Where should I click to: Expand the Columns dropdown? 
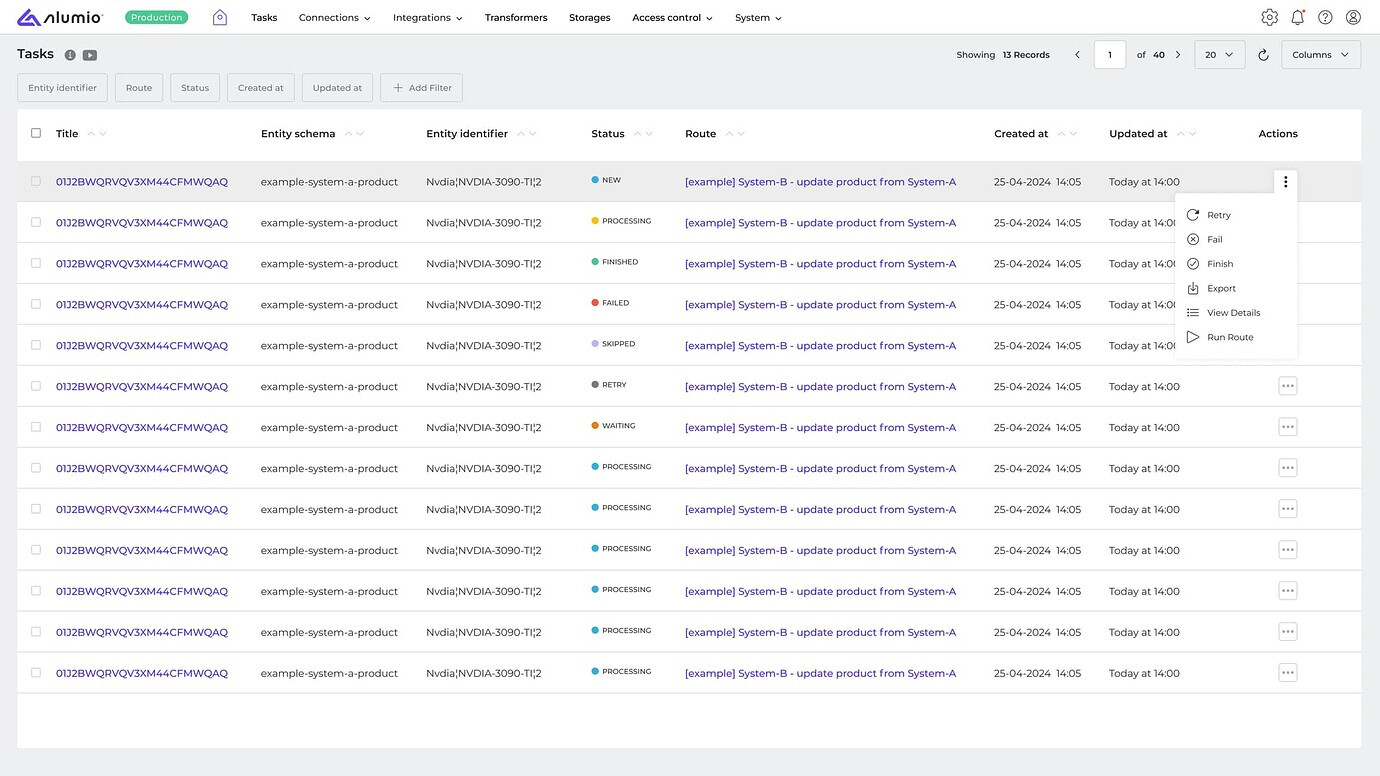(x=1320, y=55)
